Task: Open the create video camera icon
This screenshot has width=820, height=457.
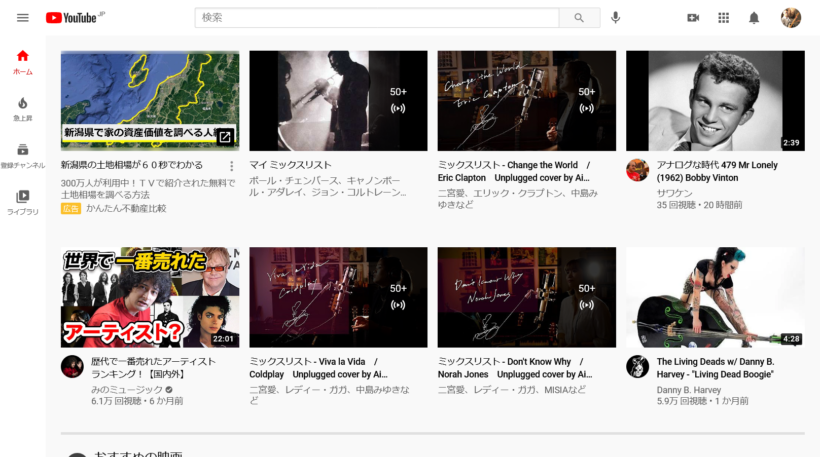Action: tap(693, 18)
